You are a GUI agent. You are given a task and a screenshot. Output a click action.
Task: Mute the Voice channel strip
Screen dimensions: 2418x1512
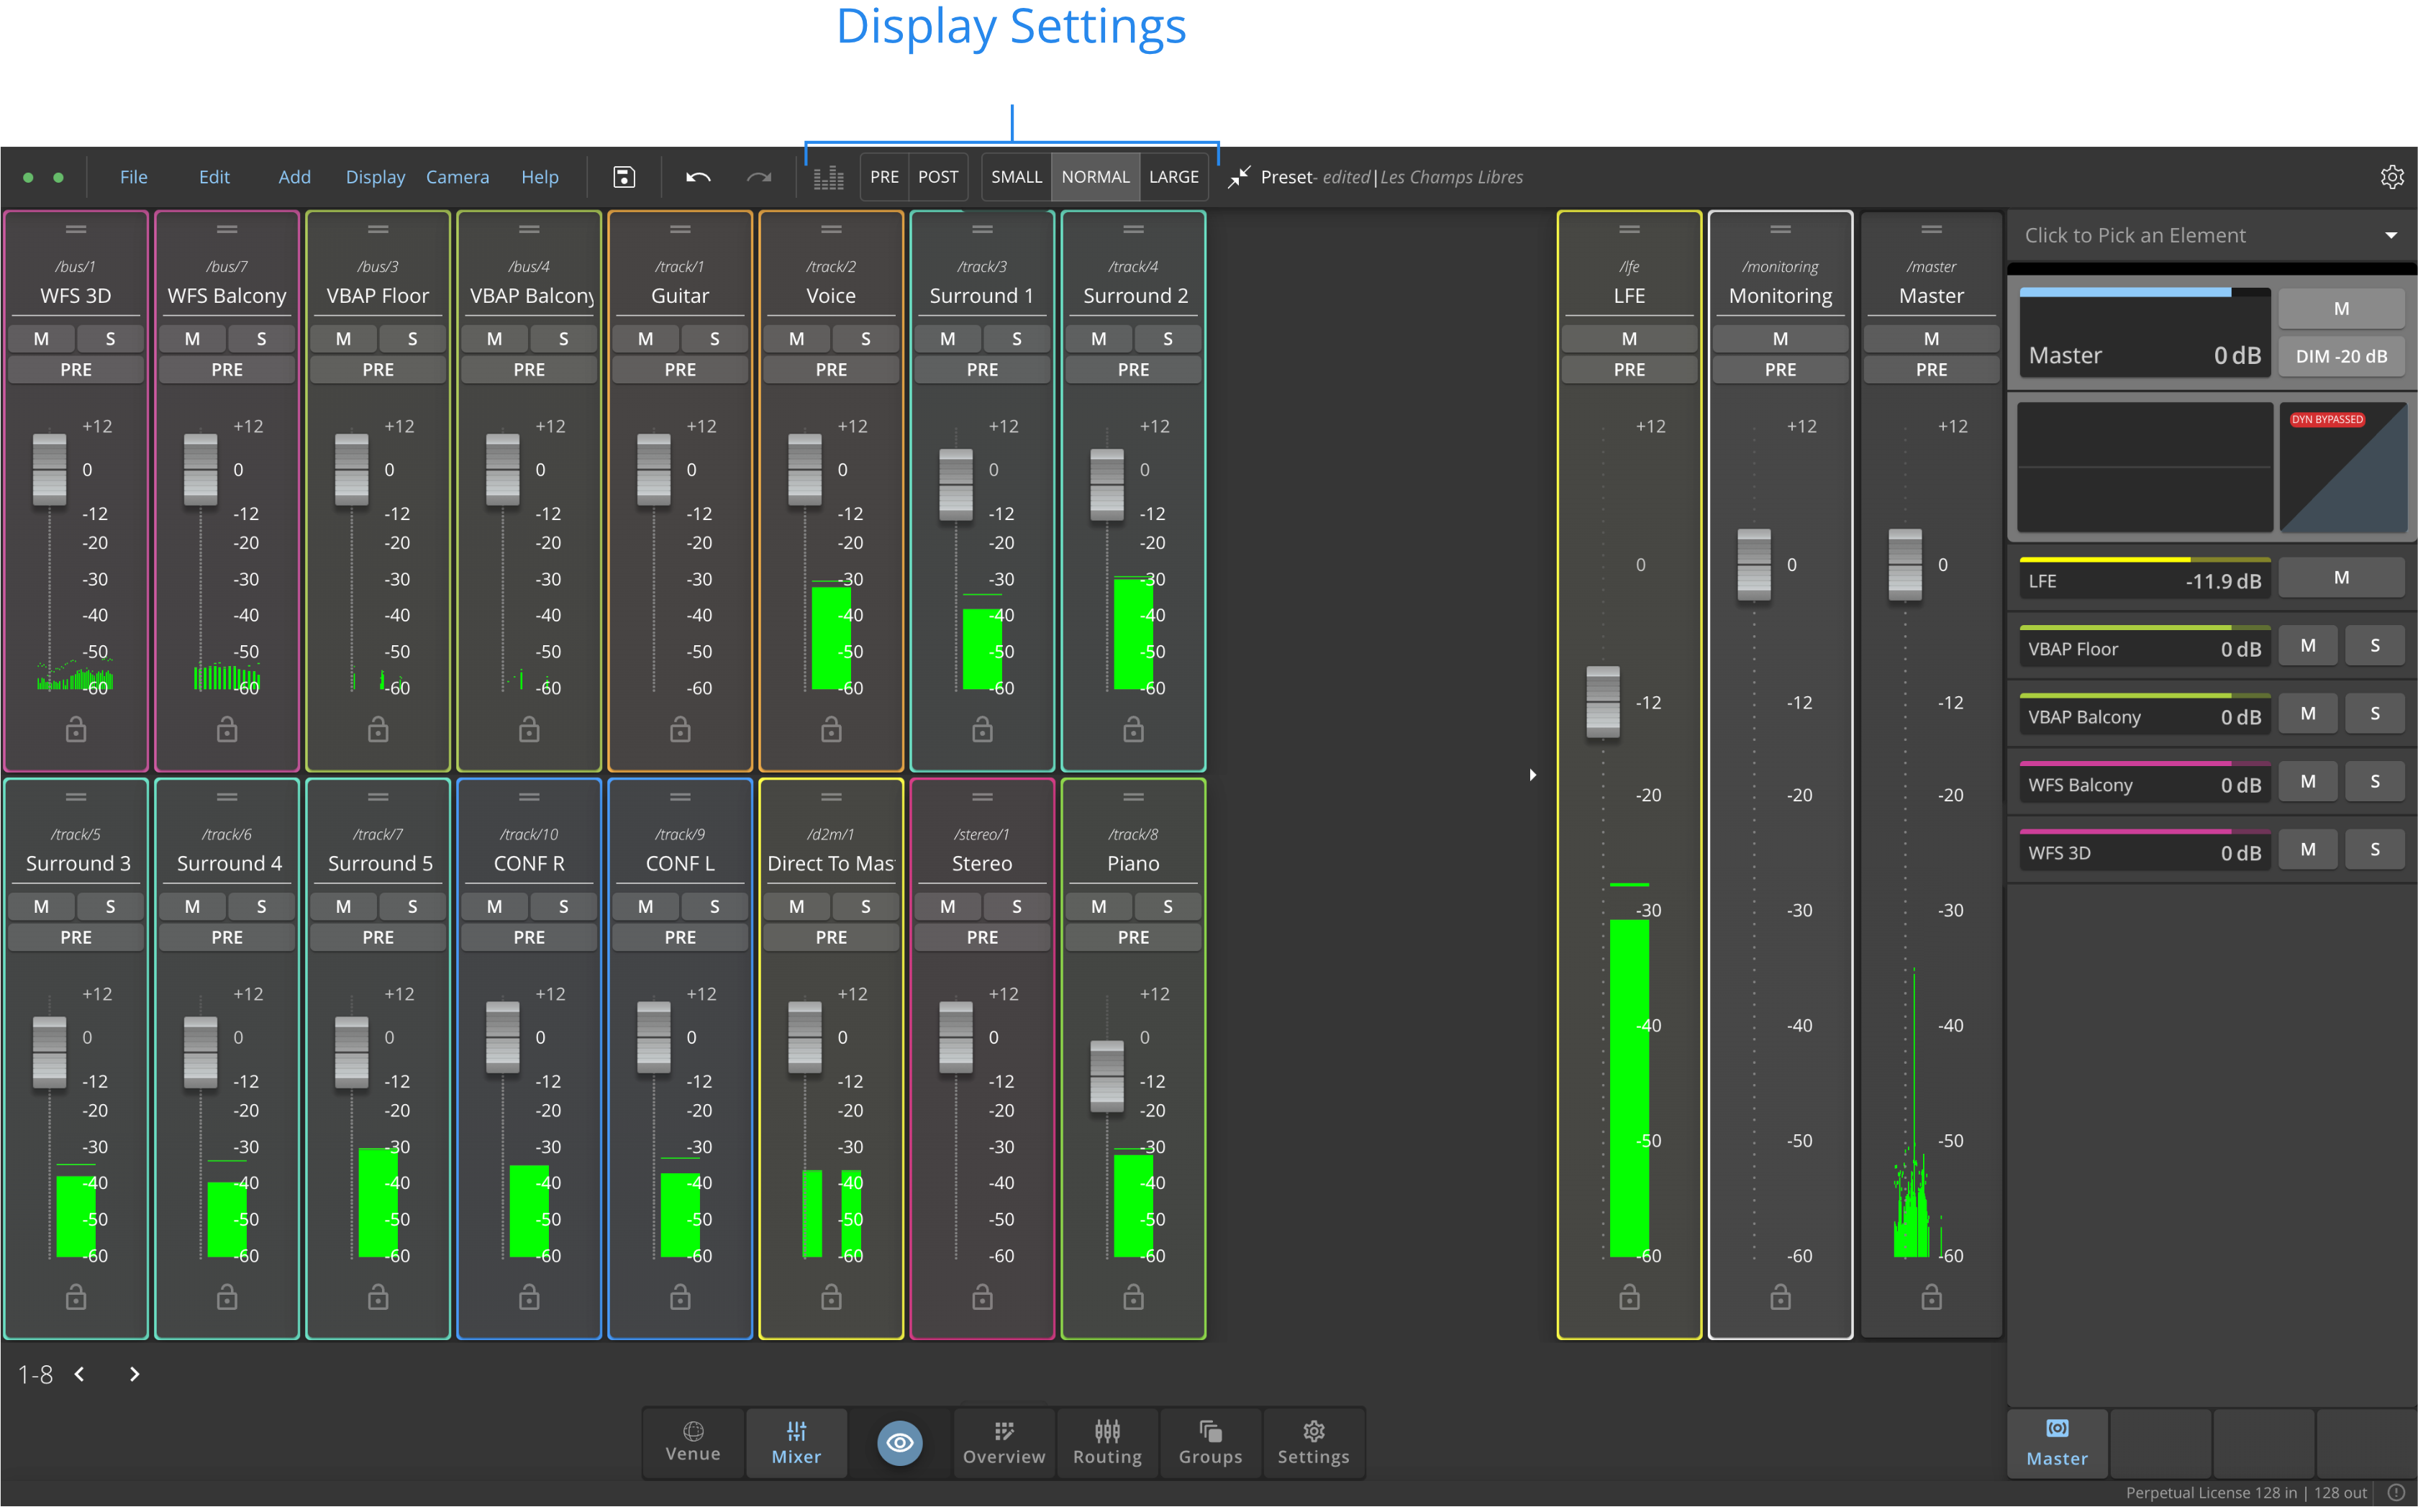[796, 339]
